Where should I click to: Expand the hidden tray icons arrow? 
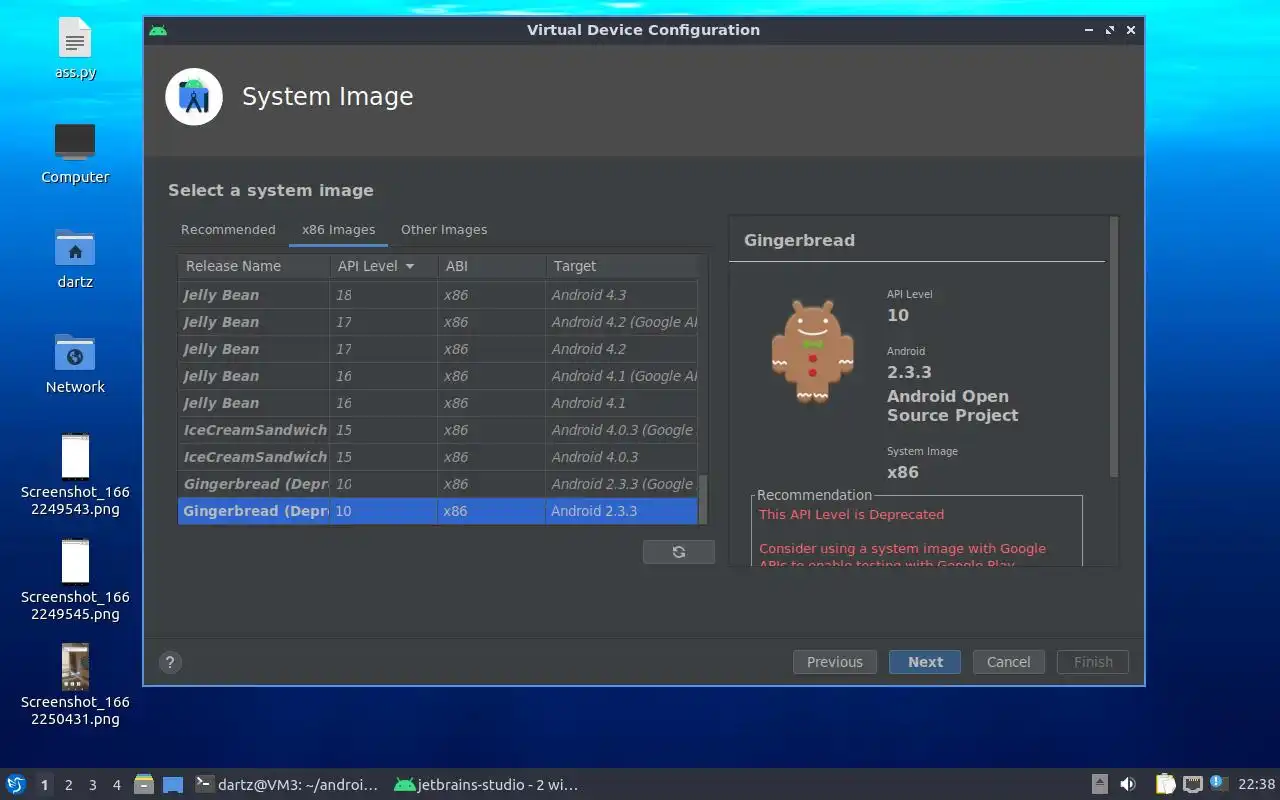pos(1100,785)
